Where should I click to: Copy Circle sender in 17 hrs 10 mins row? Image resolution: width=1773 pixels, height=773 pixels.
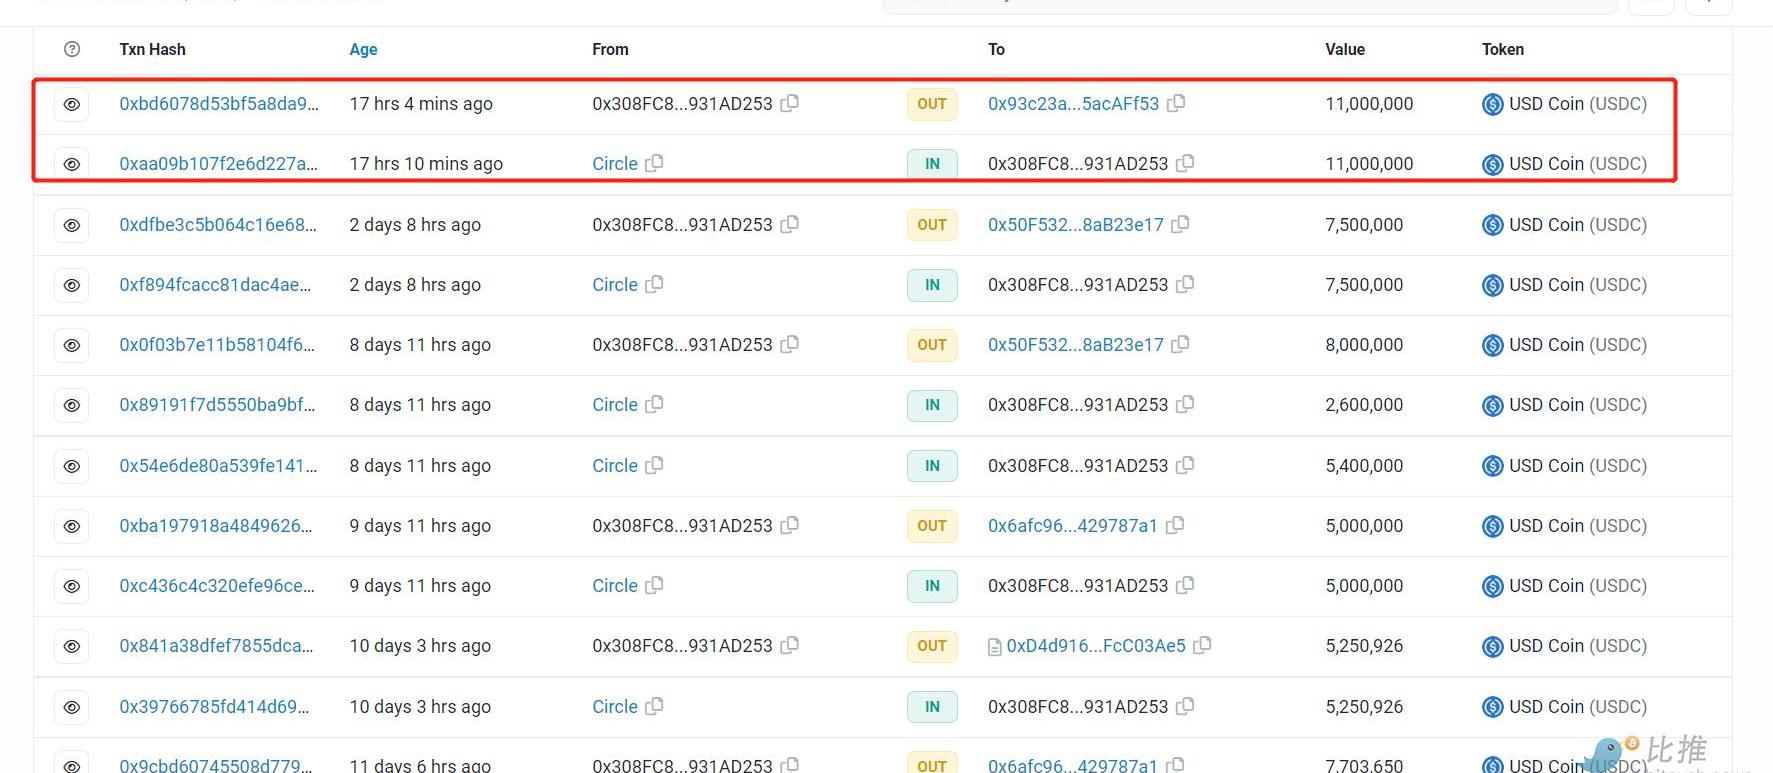point(654,163)
